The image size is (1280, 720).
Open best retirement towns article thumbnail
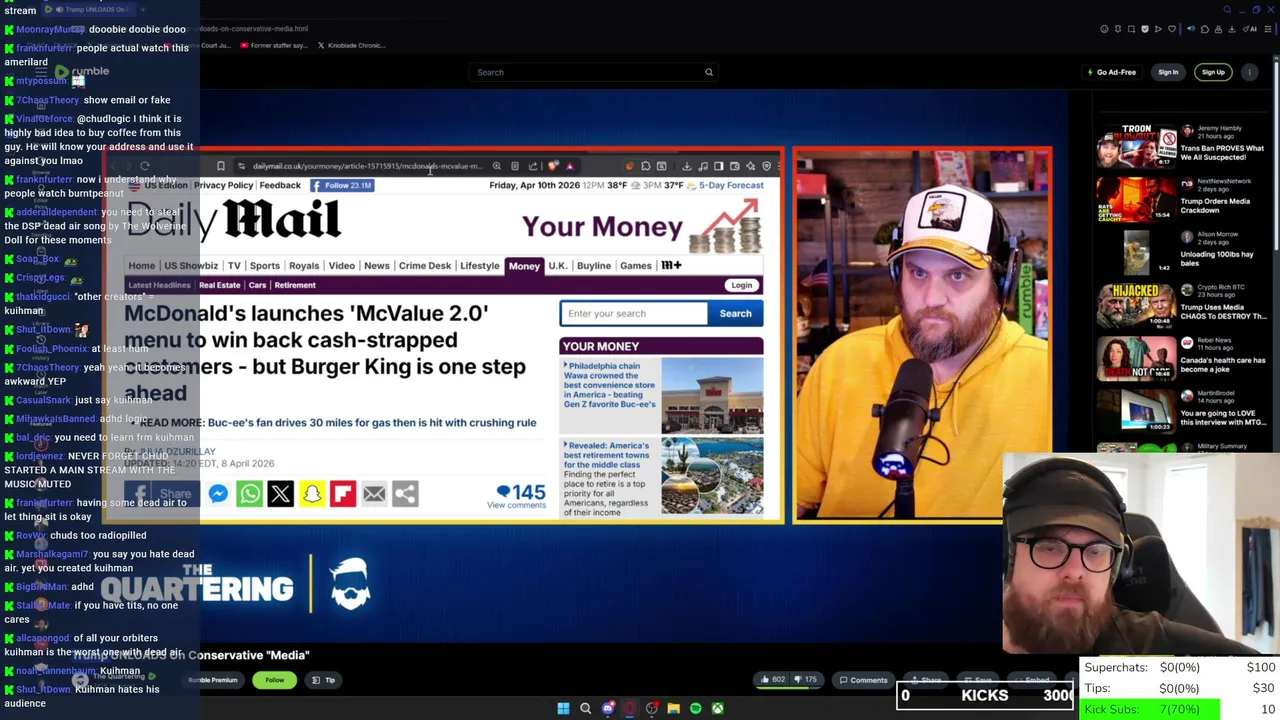point(712,476)
